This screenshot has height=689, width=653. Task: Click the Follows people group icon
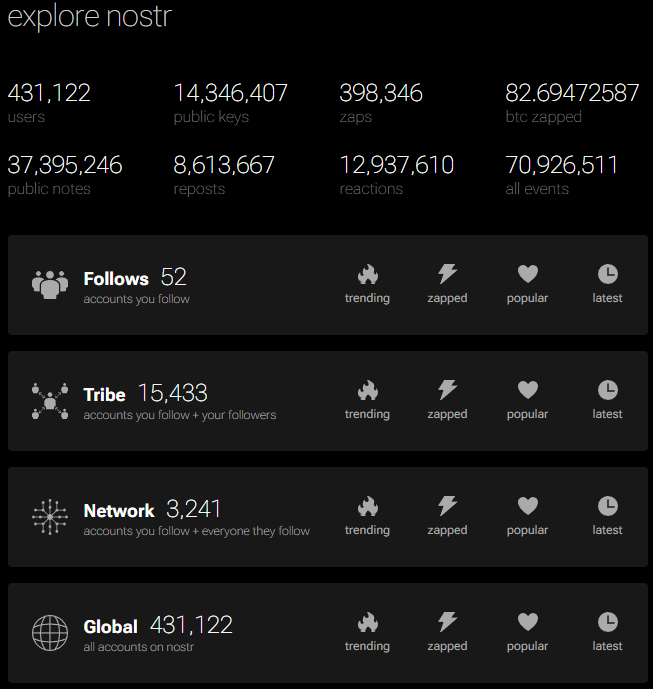49,285
